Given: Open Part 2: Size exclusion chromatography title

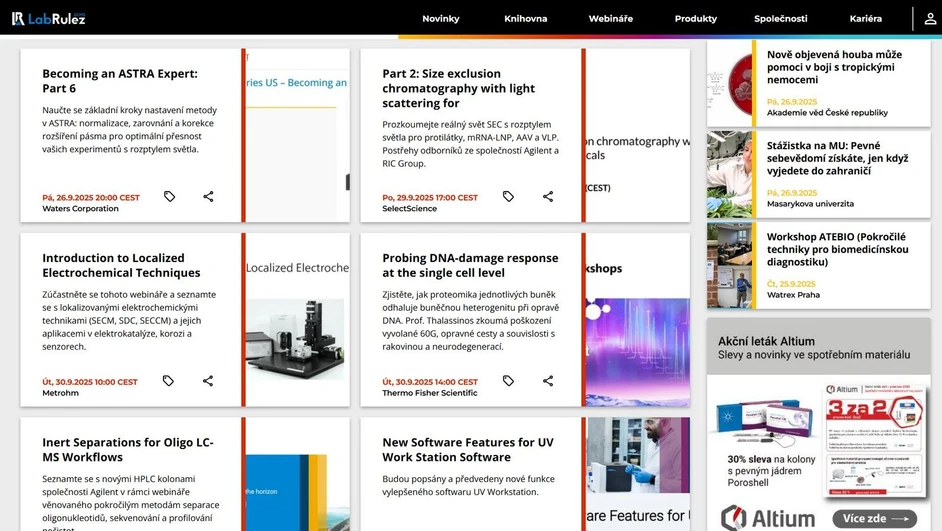Looking at the screenshot, I should [x=458, y=88].
